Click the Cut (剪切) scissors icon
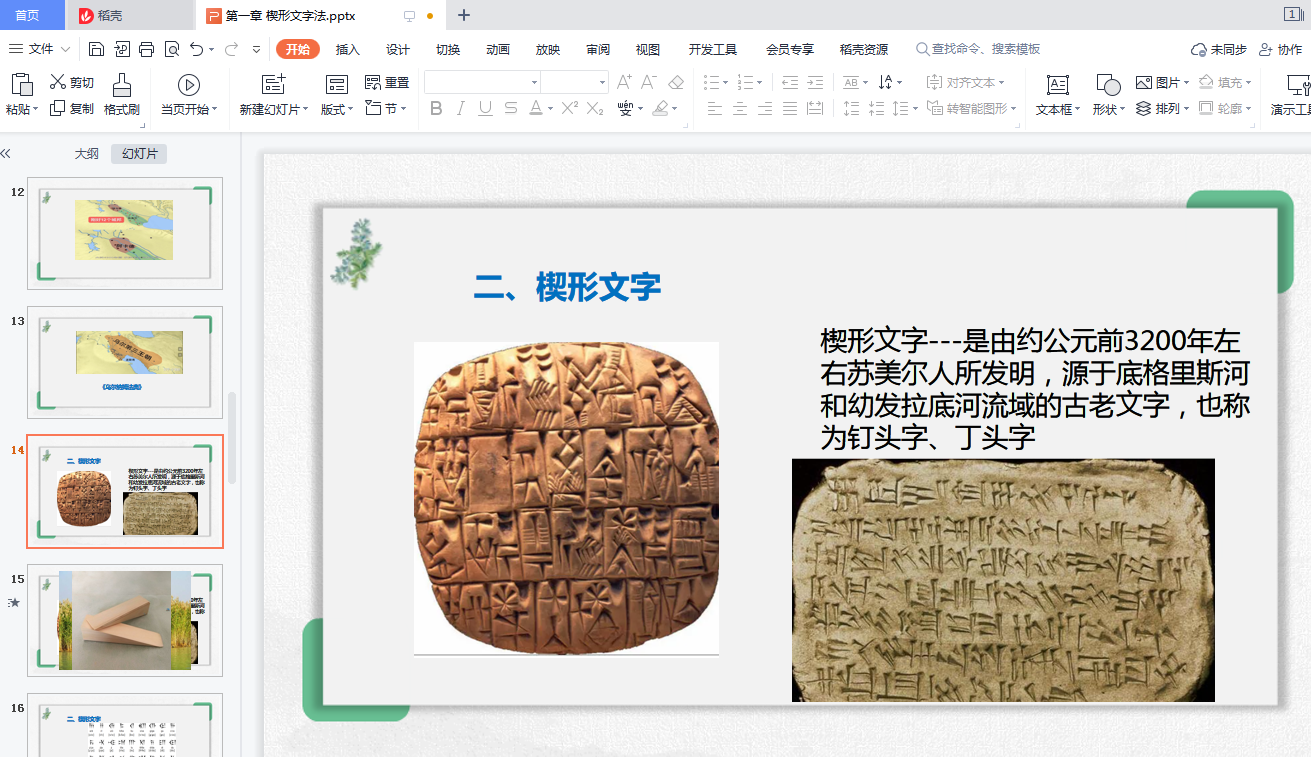Image resolution: width=1311 pixels, height=757 pixels. 58,83
